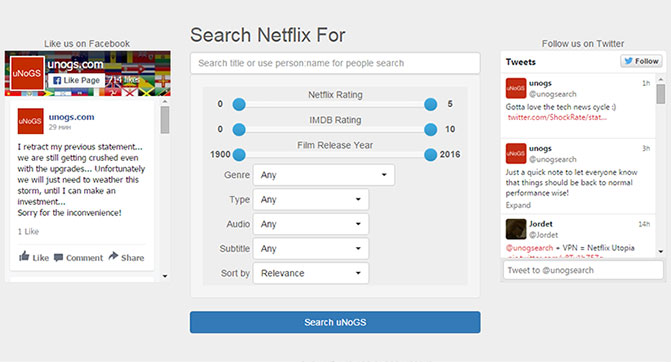Click the Facebook Like Page button
The image size is (671, 362).
[77, 80]
